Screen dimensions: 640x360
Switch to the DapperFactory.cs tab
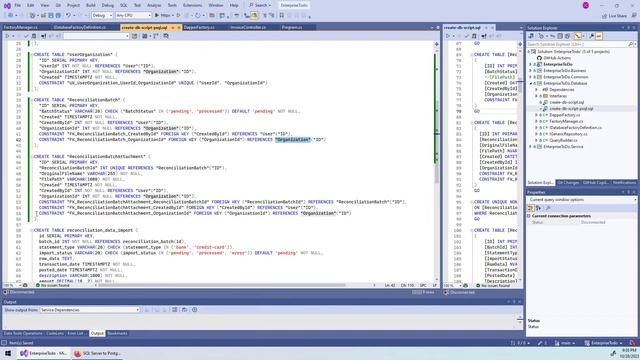coord(199,27)
